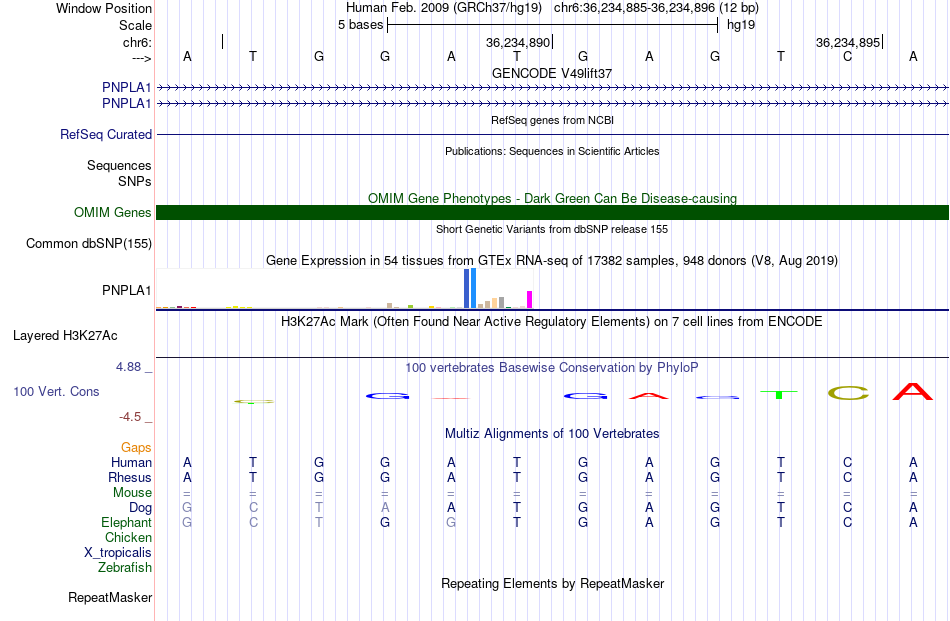Click the Layered H3K27Ac track label
The height and width of the screenshot is (621, 950).
(x=65, y=336)
